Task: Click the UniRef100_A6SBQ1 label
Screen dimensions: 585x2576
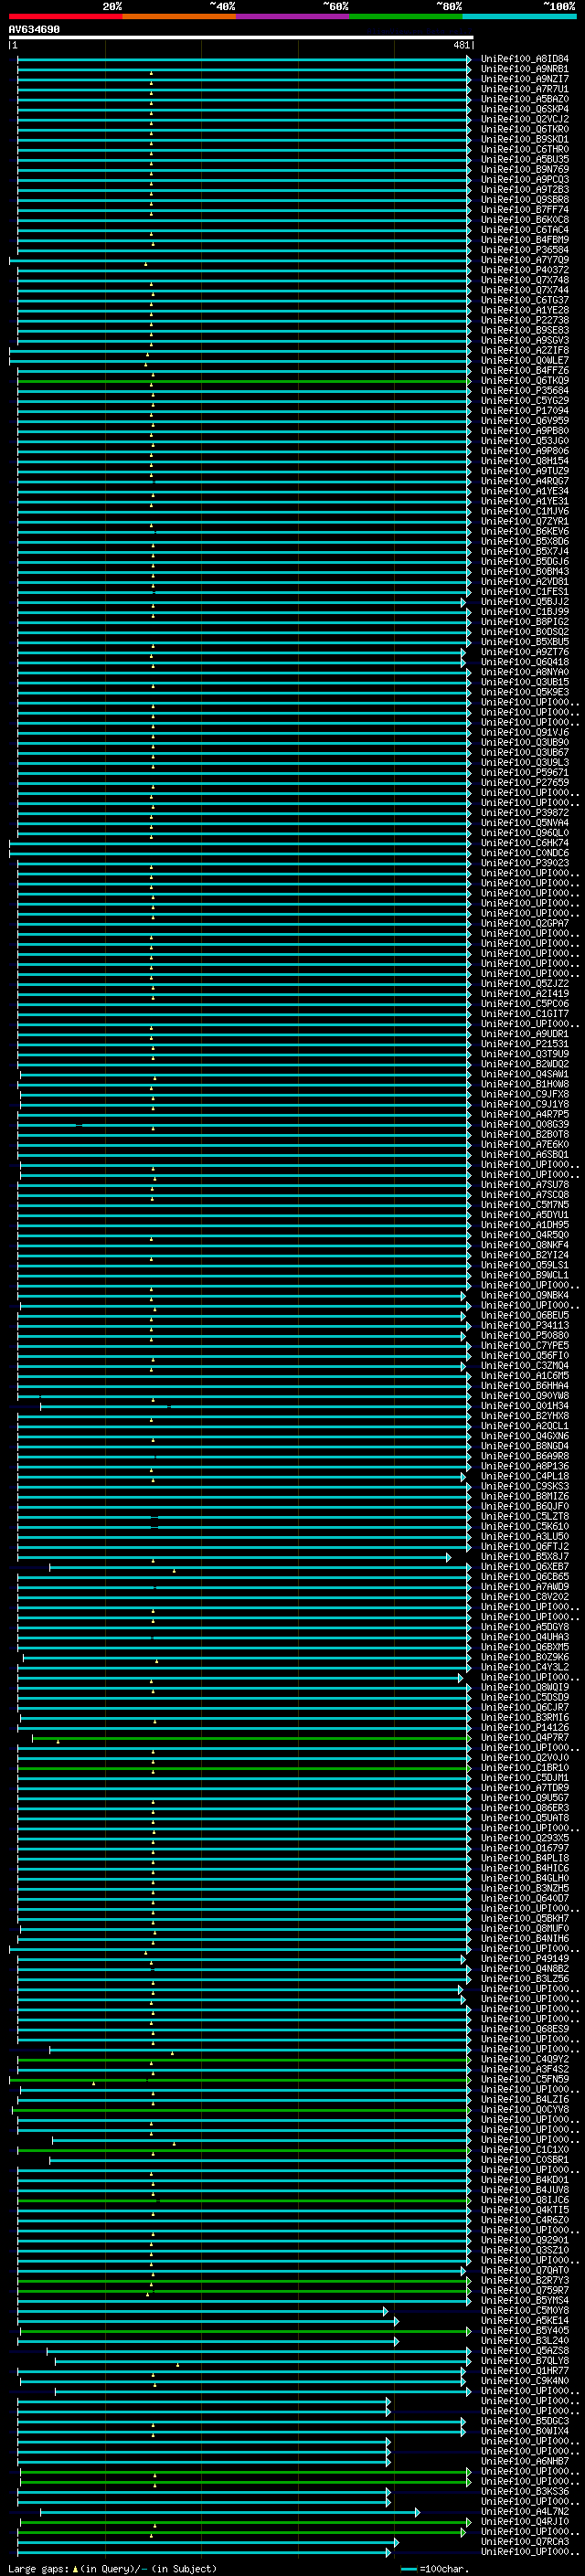Action: pos(525,1154)
